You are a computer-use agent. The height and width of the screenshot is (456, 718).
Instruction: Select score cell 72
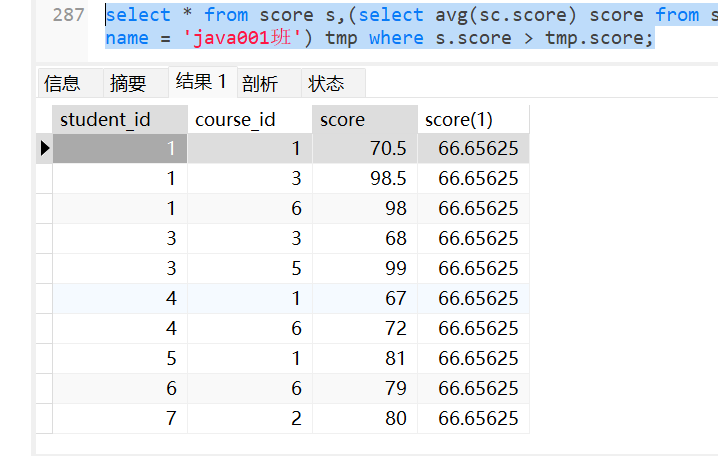pyautogui.click(x=365, y=328)
